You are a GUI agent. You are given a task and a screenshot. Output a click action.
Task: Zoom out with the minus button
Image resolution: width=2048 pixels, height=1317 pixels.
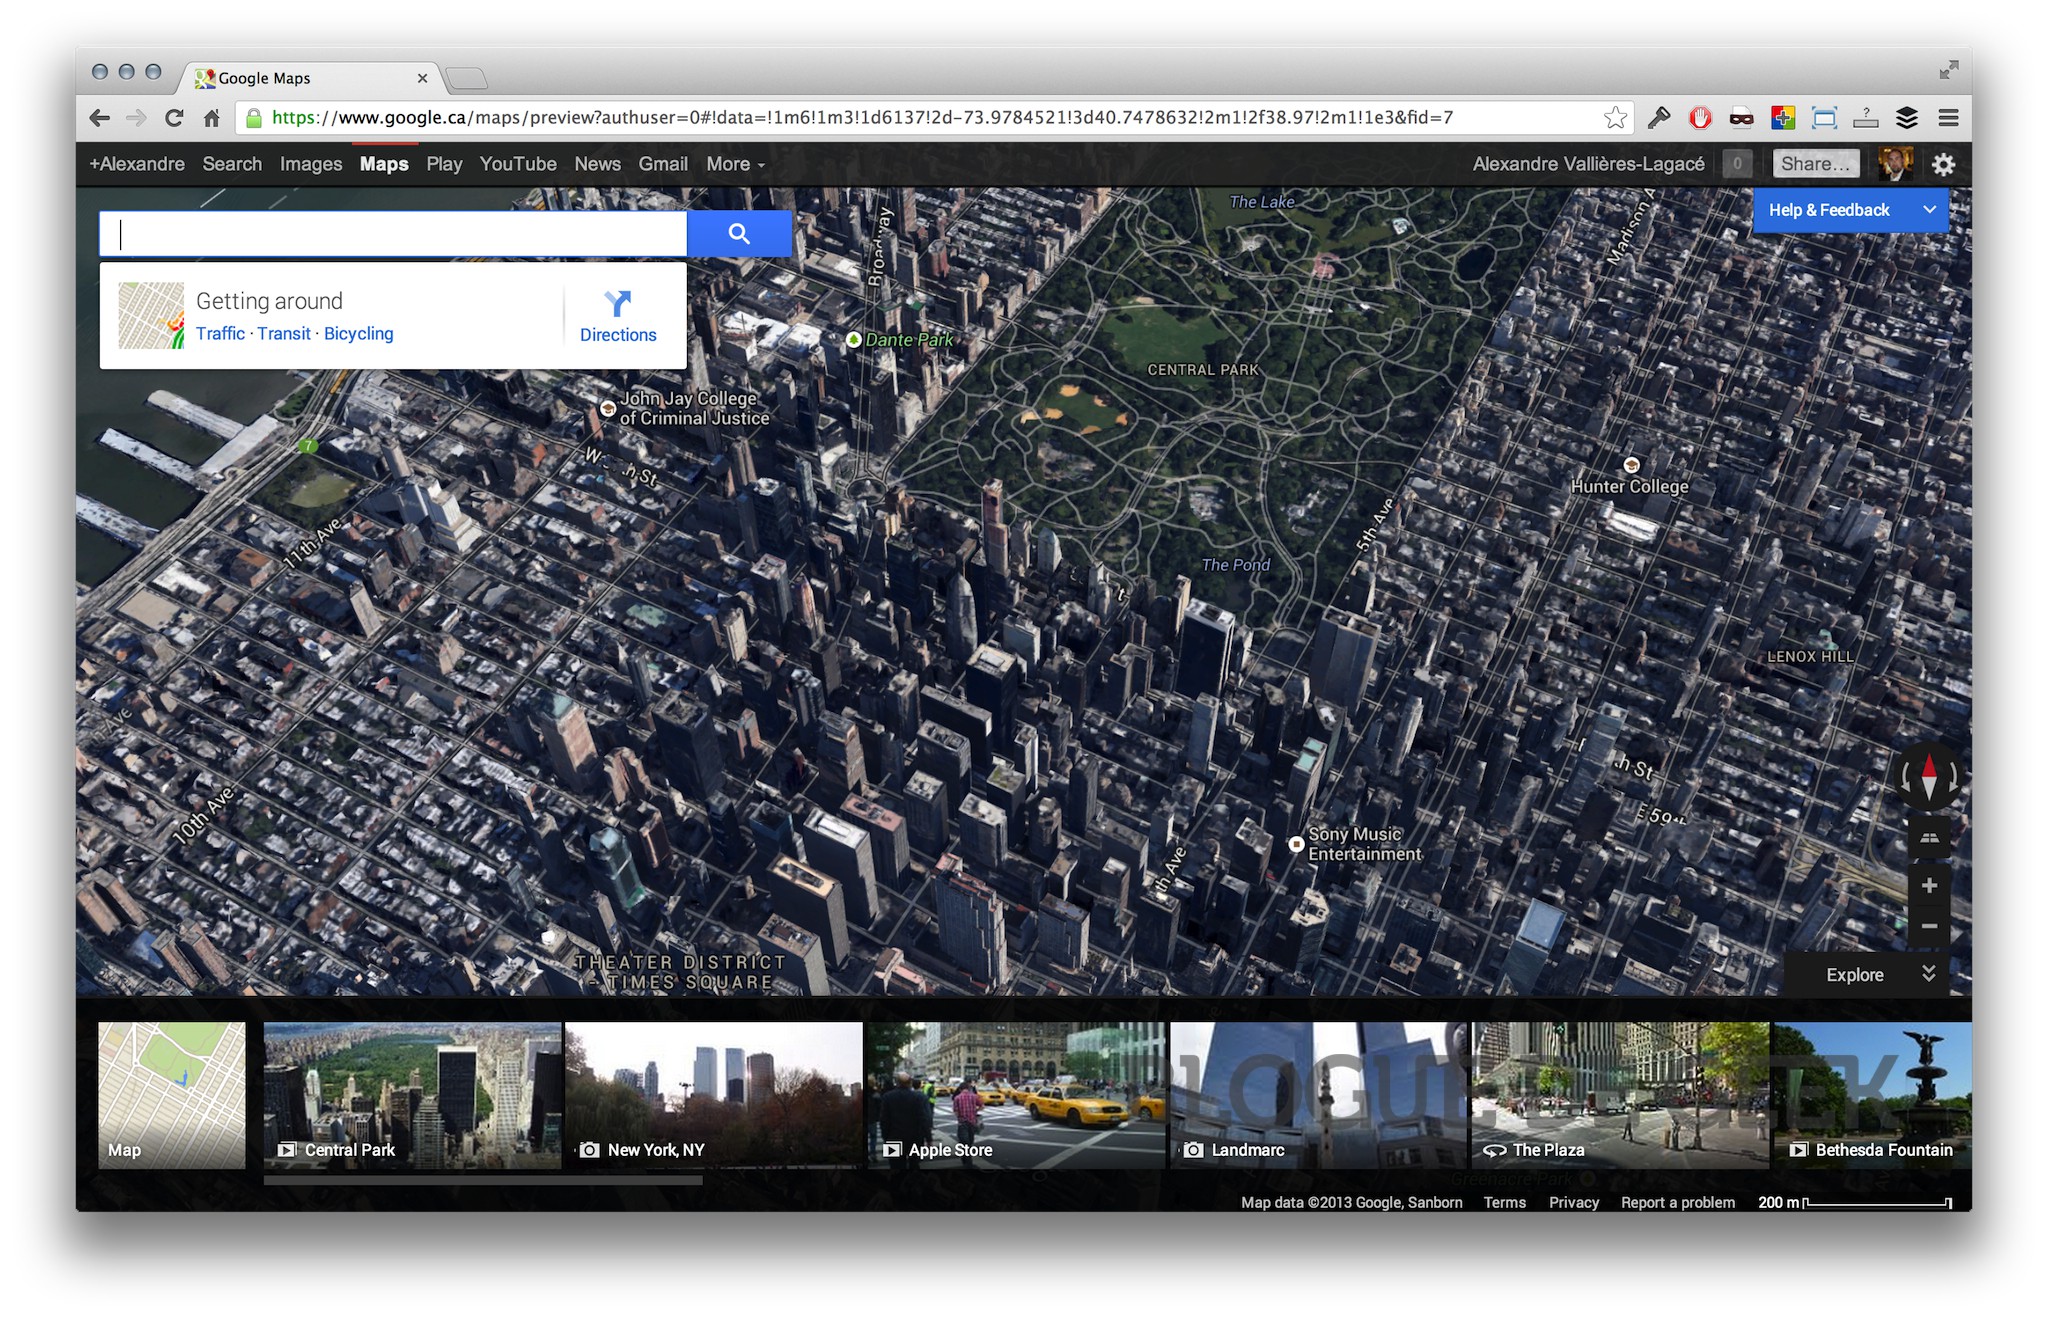click(1929, 926)
